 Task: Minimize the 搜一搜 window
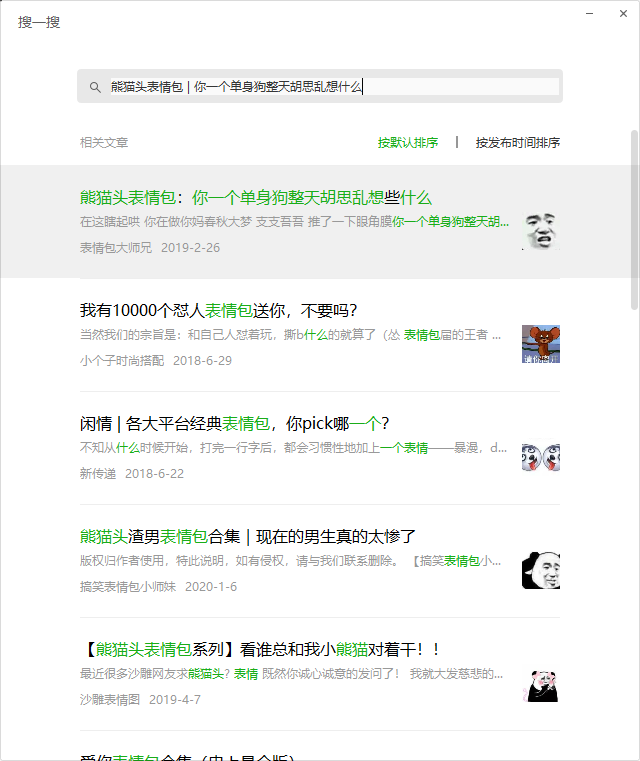coord(590,14)
